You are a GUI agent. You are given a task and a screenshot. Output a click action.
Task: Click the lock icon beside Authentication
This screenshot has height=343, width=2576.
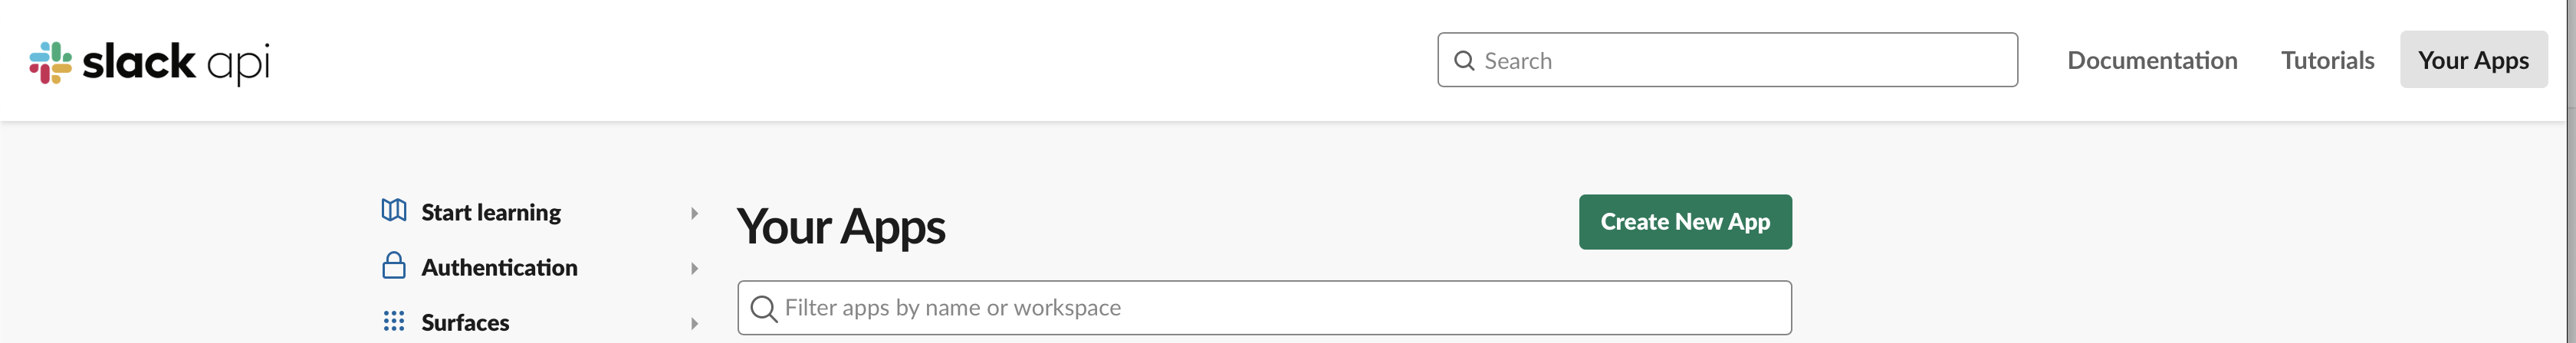coord(394,265)
